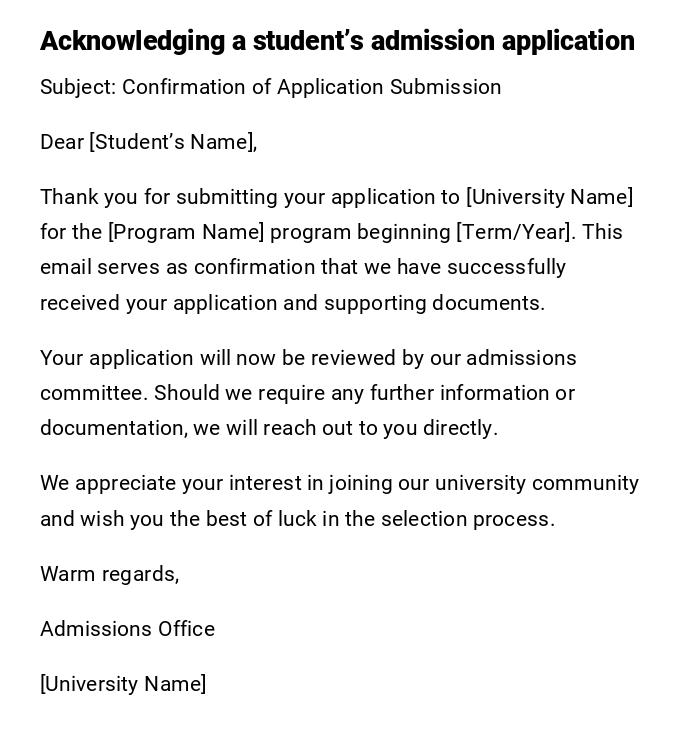Screen dimensions: 700x746
Task: Select [University Name] placeholder in the signature
Action: click(x=123, y=684)
